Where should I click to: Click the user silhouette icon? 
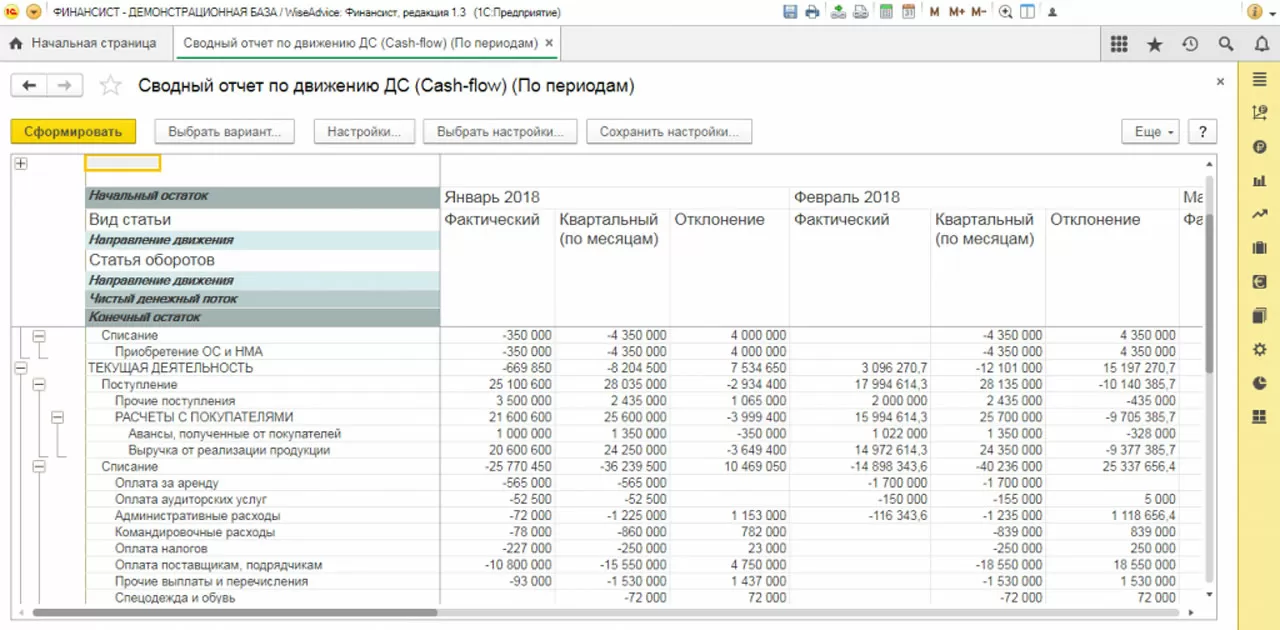[x=1053, y=12]
